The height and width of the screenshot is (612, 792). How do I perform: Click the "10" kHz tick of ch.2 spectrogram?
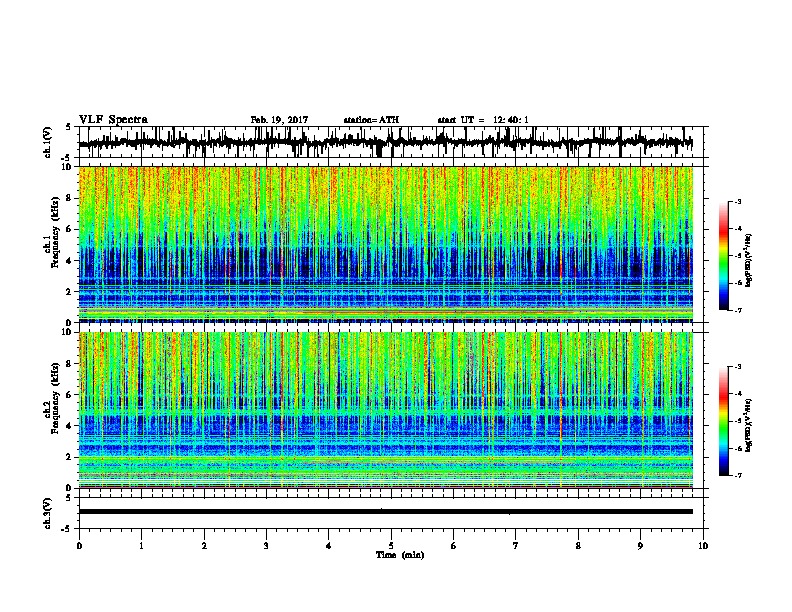coord(69,333)
